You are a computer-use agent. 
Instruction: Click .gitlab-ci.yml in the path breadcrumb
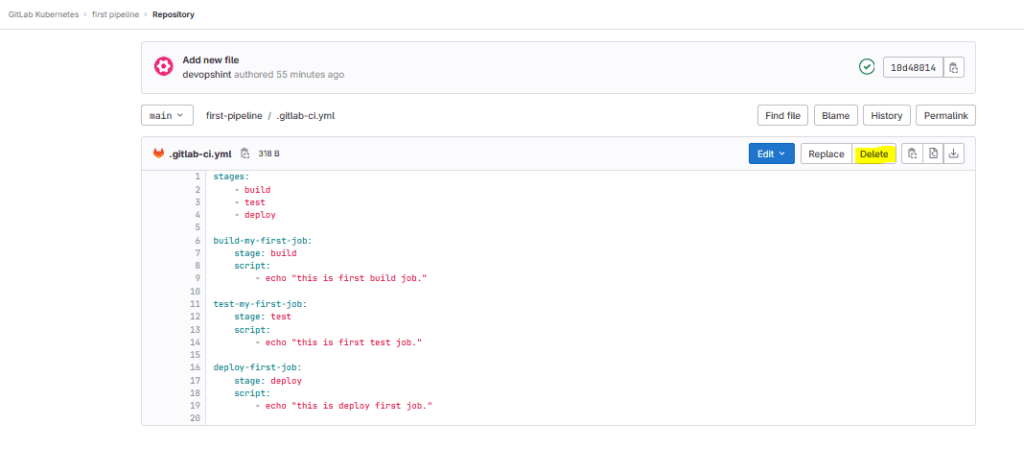(x=306, y=116)
